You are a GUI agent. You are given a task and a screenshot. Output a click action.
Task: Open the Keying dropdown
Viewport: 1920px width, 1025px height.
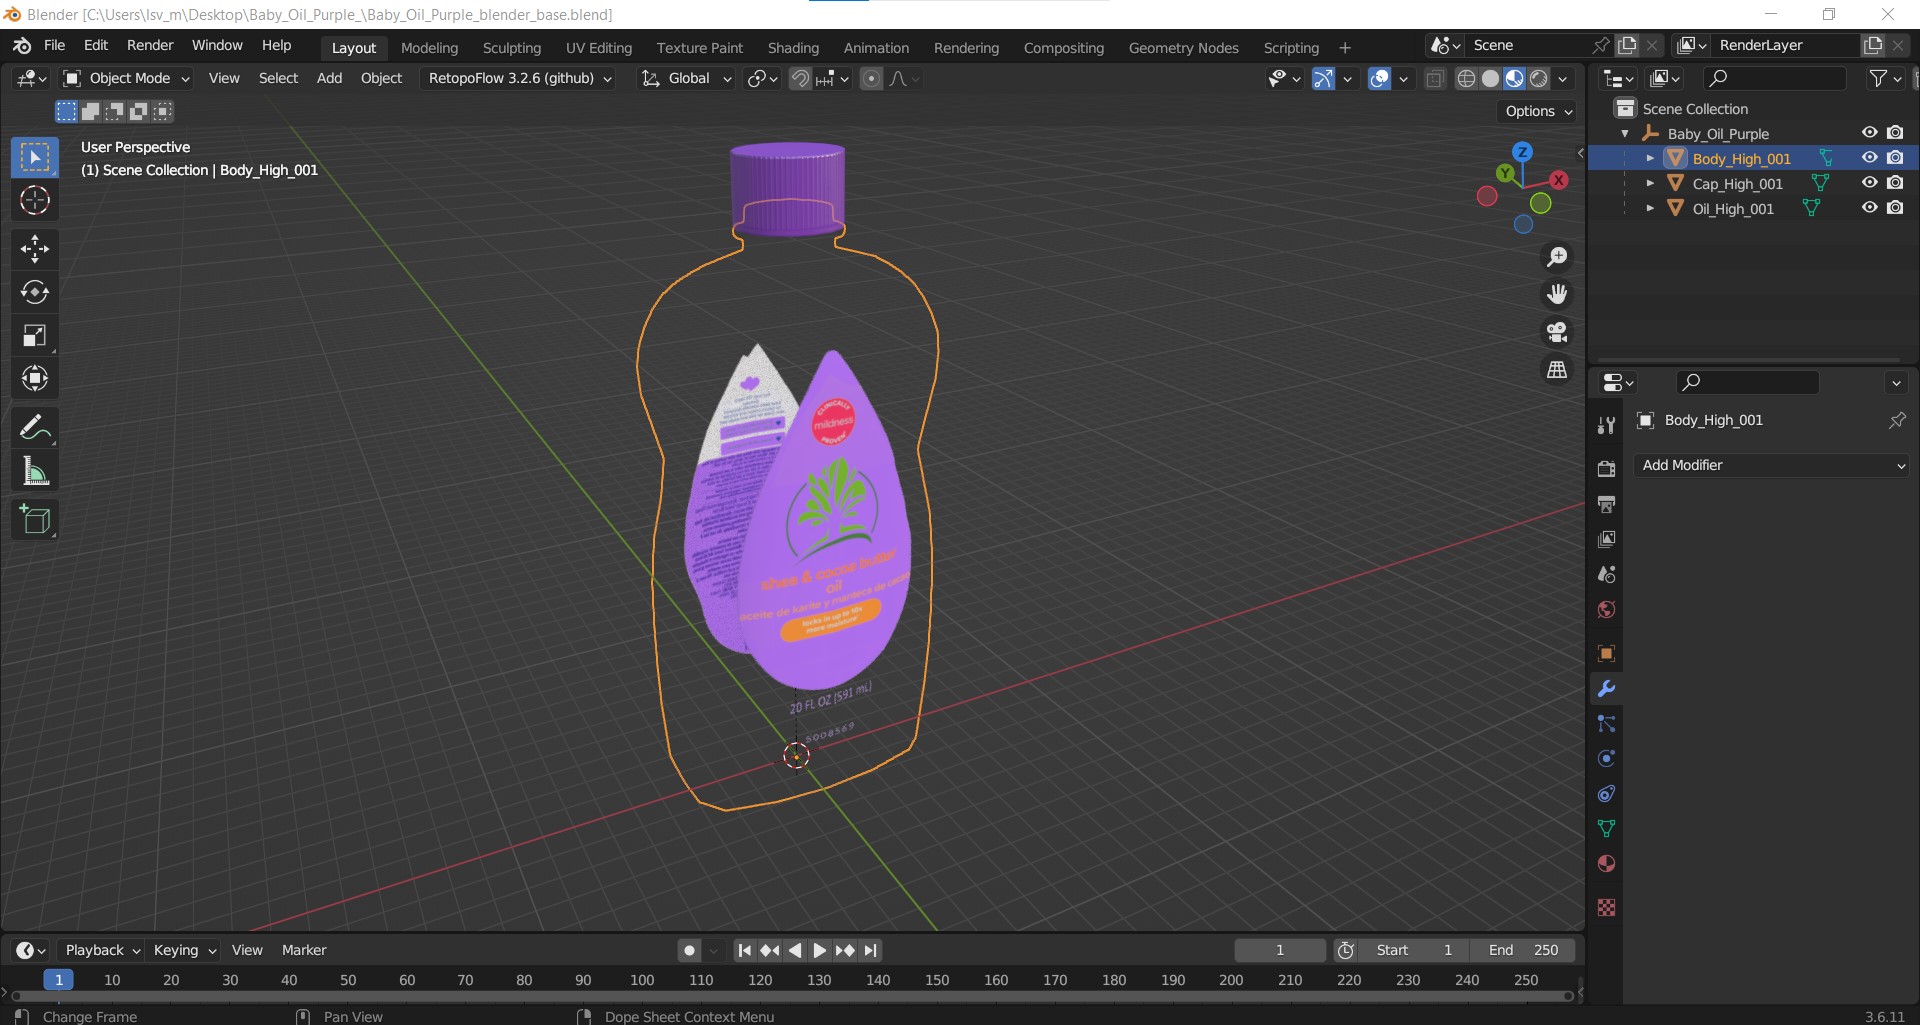point(184,950)
